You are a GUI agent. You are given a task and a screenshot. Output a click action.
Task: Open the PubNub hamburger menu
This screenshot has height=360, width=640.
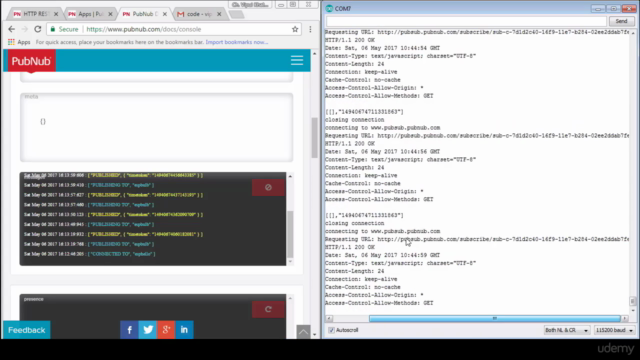297,60
